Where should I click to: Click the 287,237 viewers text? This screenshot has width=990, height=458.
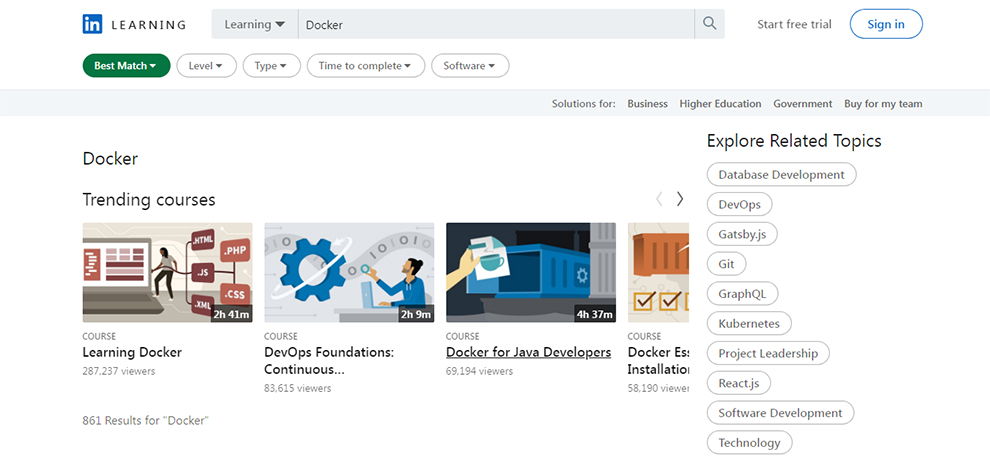[x=119, y=371]
